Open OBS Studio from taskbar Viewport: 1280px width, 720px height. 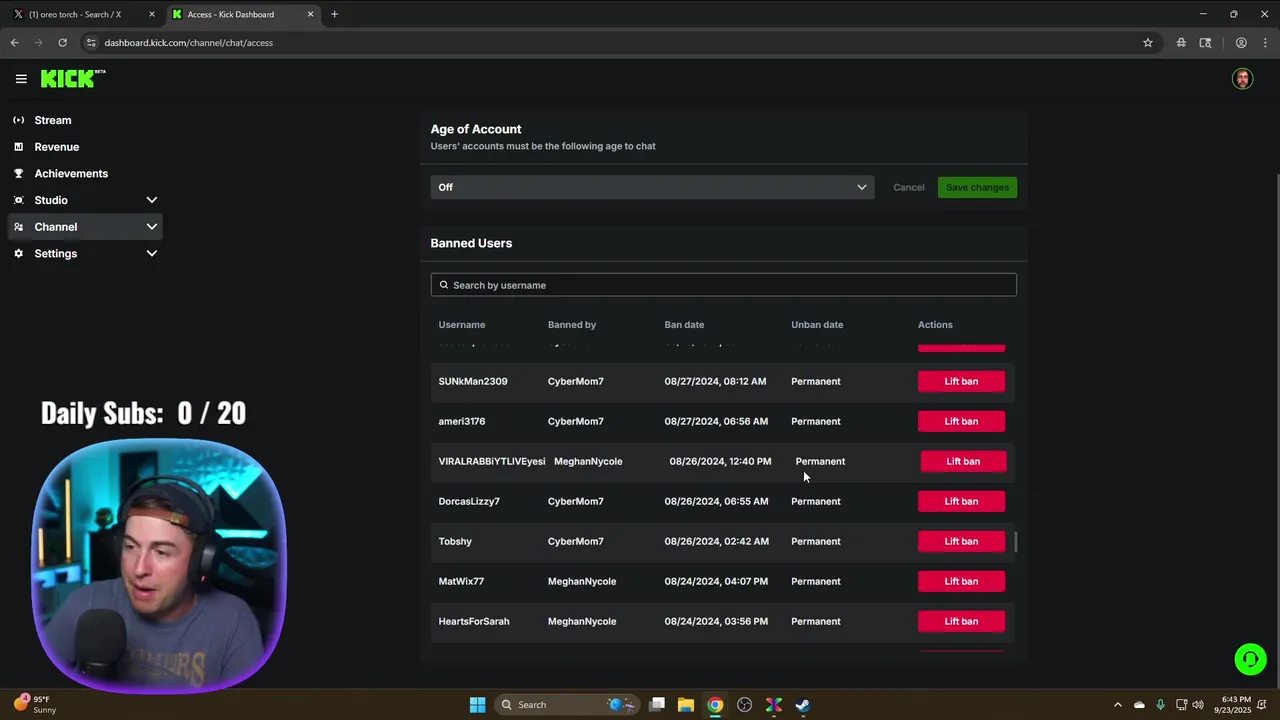coord(744,705)
